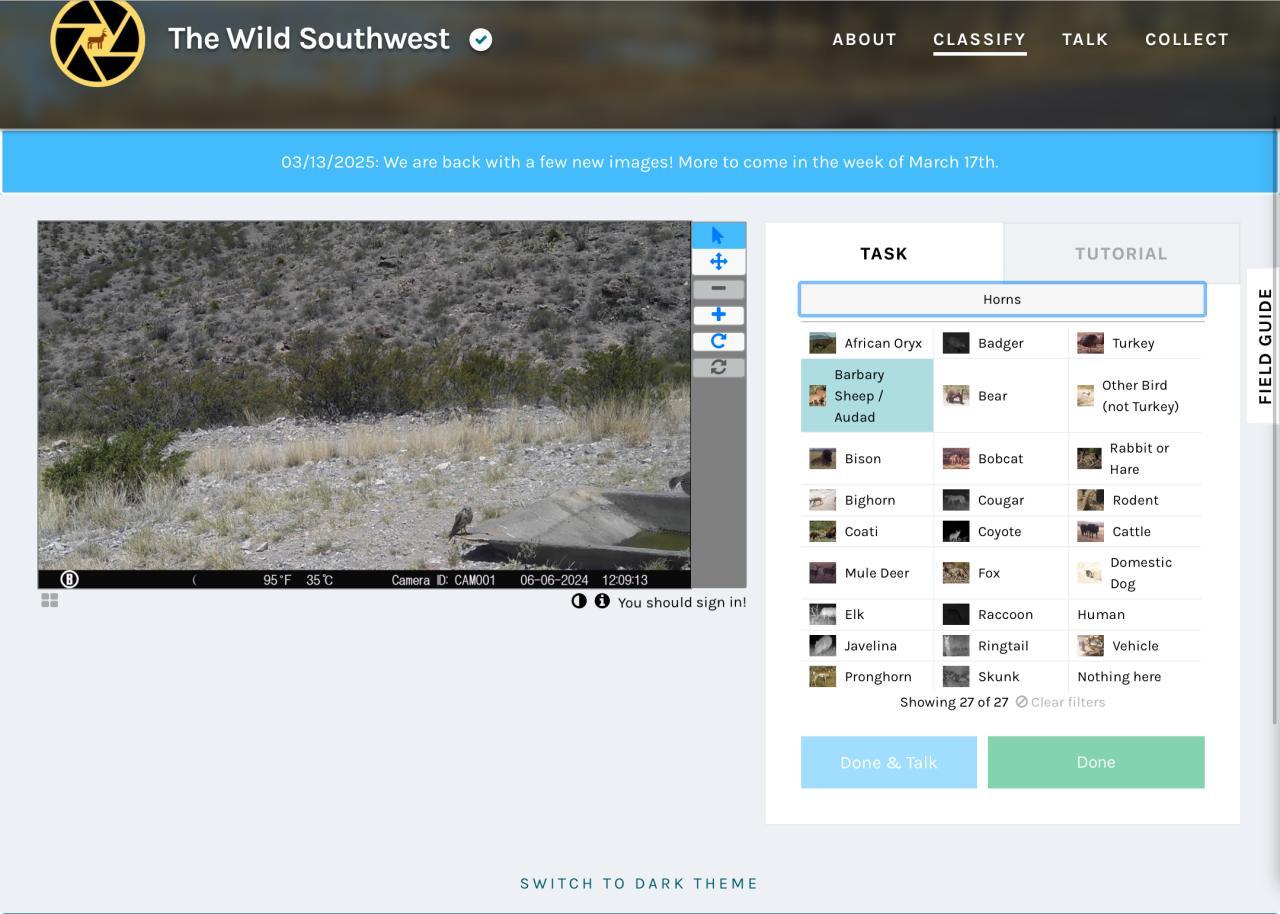Deselect Barbary Sheep / Audad choice
1280x914 pixels.
coord(866,396)
